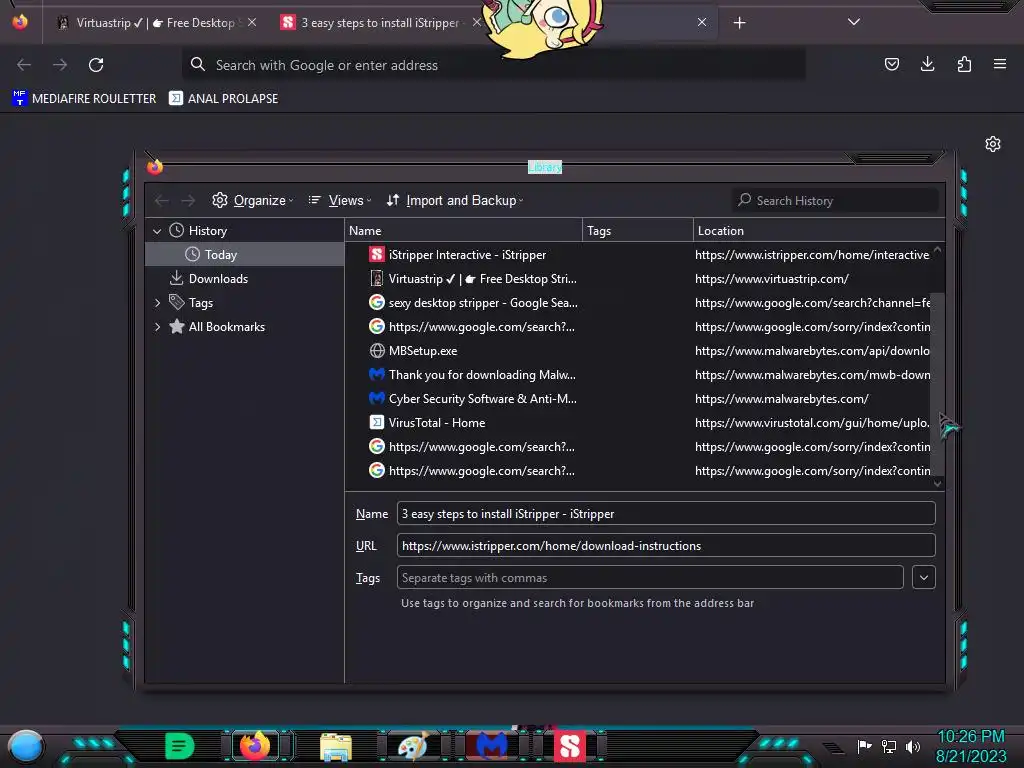
Task: Click the Search History field
Action: (835, 200)
